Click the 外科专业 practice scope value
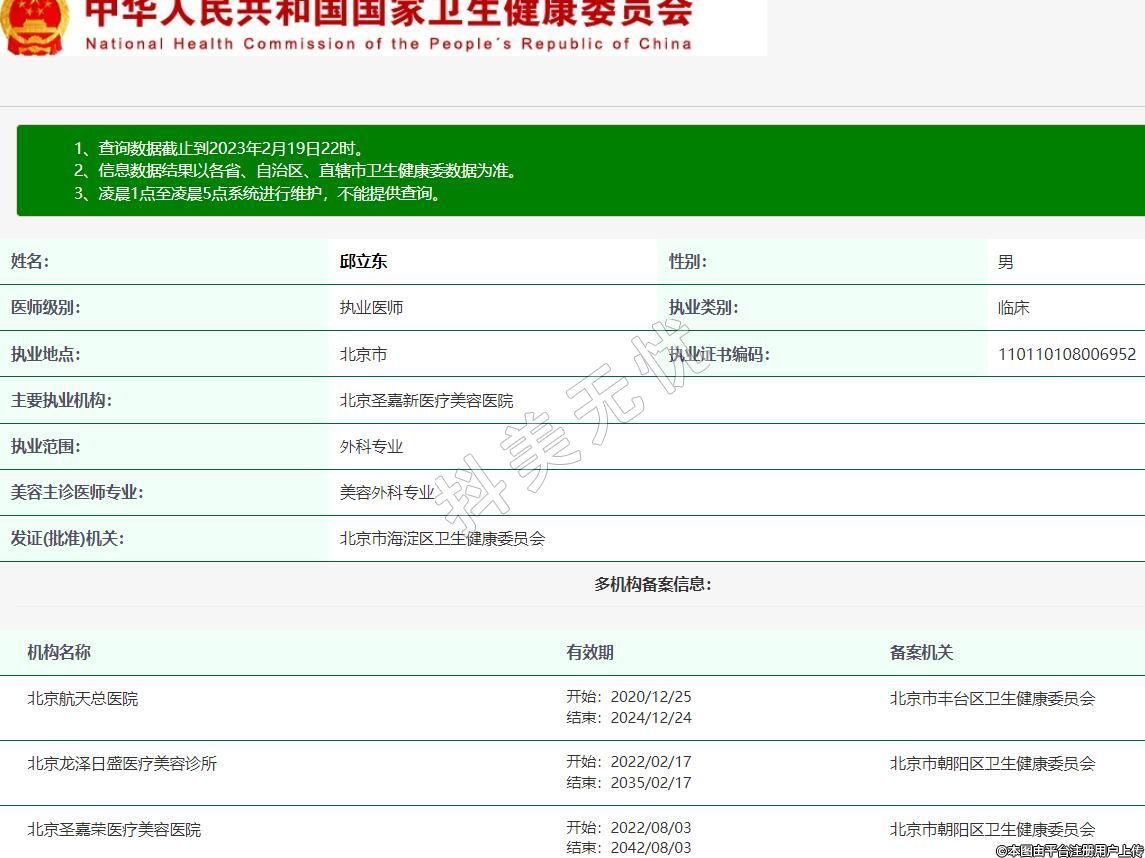Viewport: 1145px width, 858px height. pyautogui.click(x=371, y=446)
